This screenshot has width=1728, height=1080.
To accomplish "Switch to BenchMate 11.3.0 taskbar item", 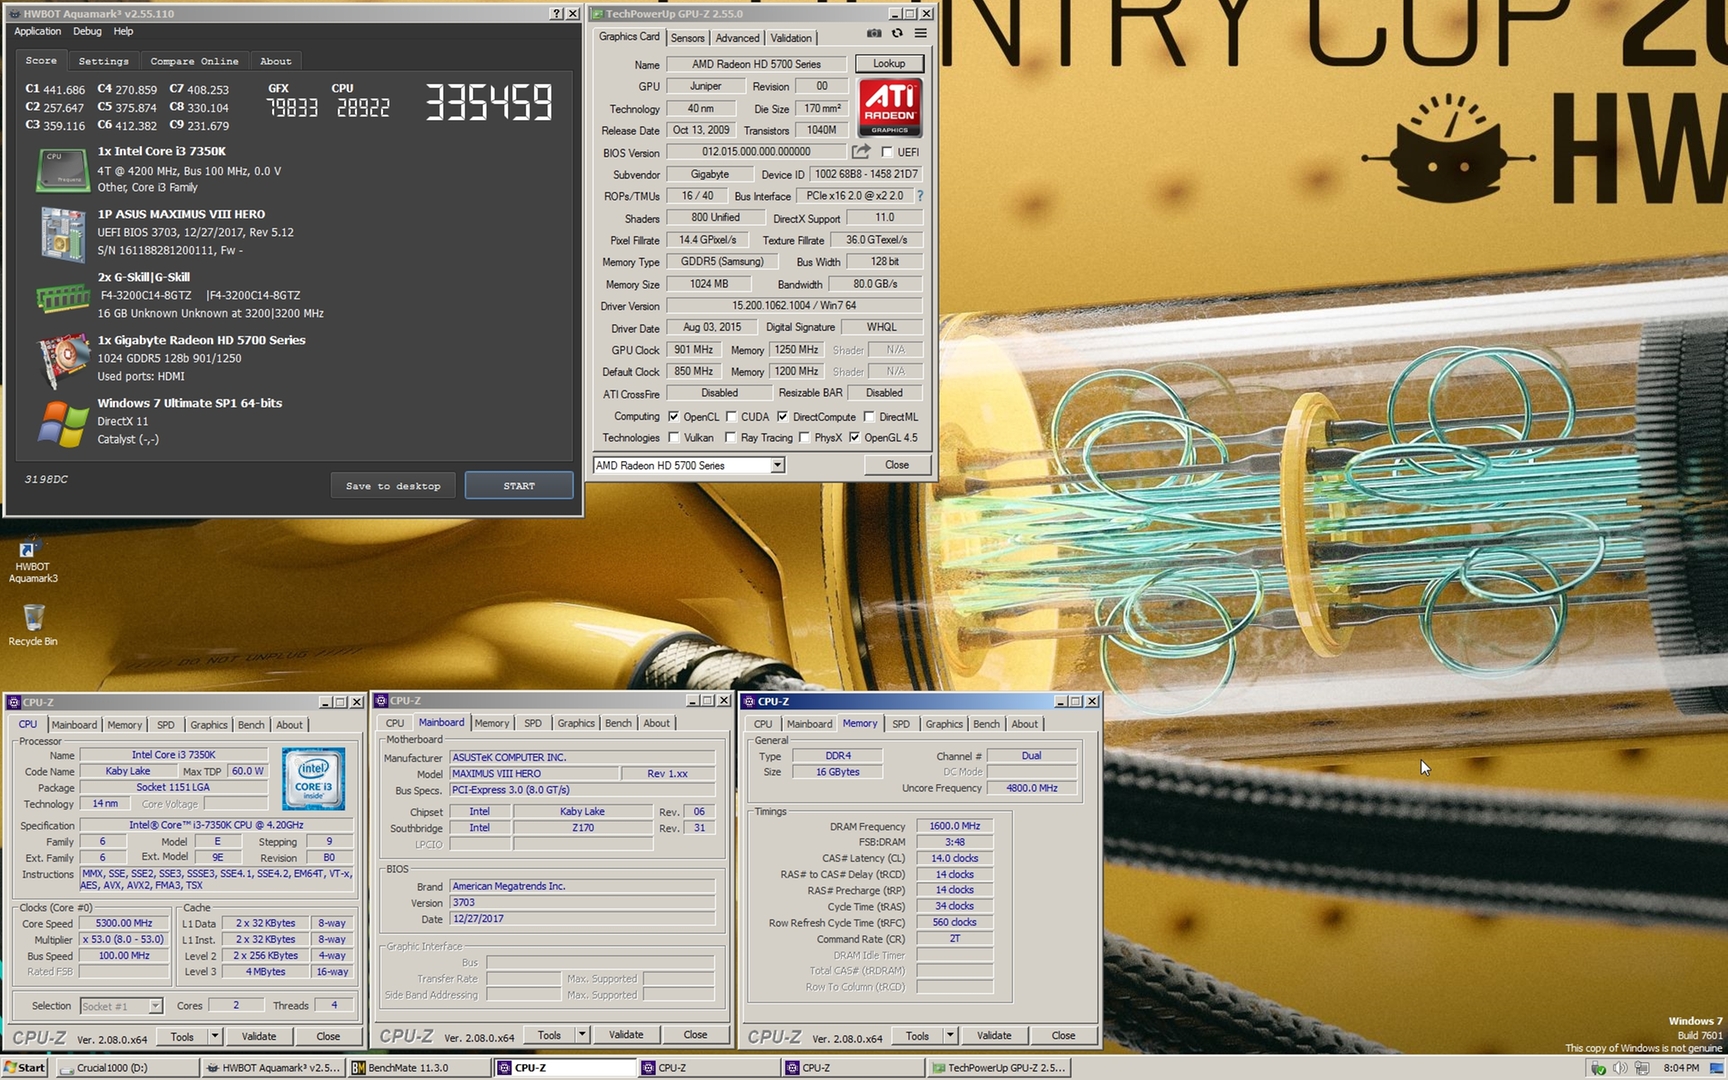I will pos(418,1067).
